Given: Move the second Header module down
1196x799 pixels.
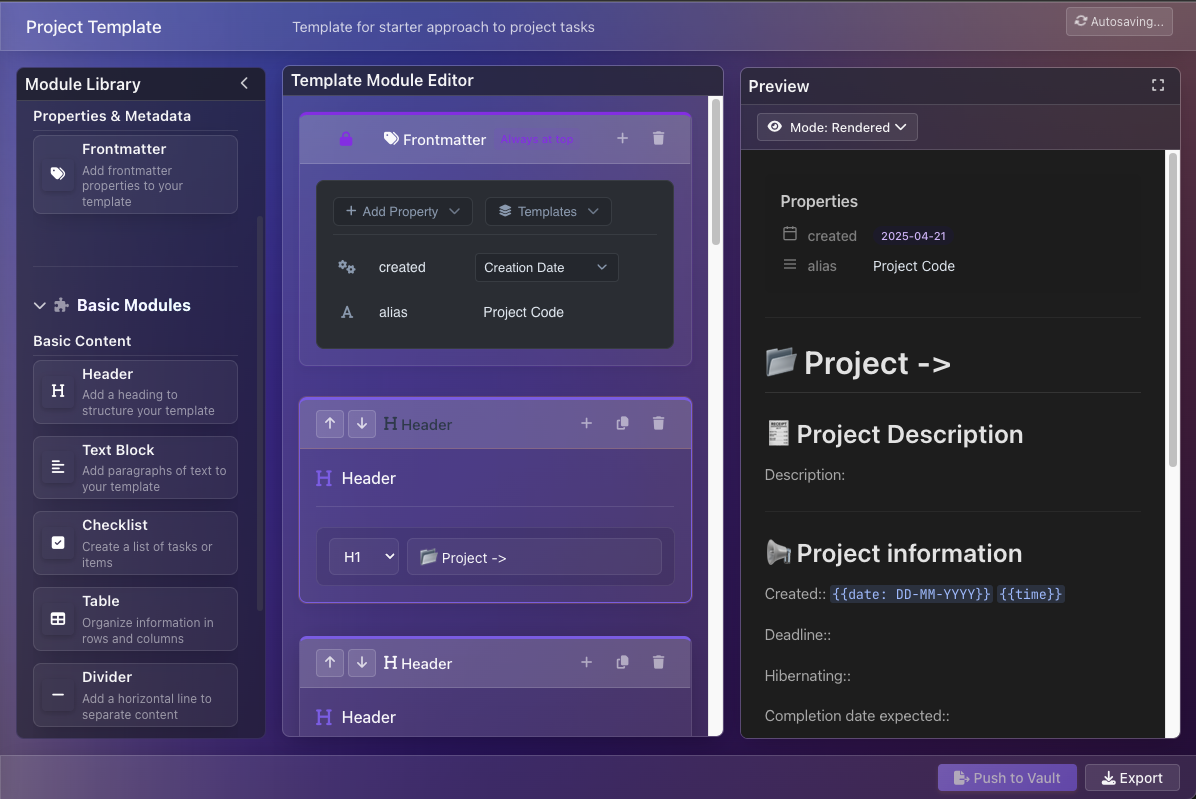Looking at the screenshot, I should pos(362,662).
